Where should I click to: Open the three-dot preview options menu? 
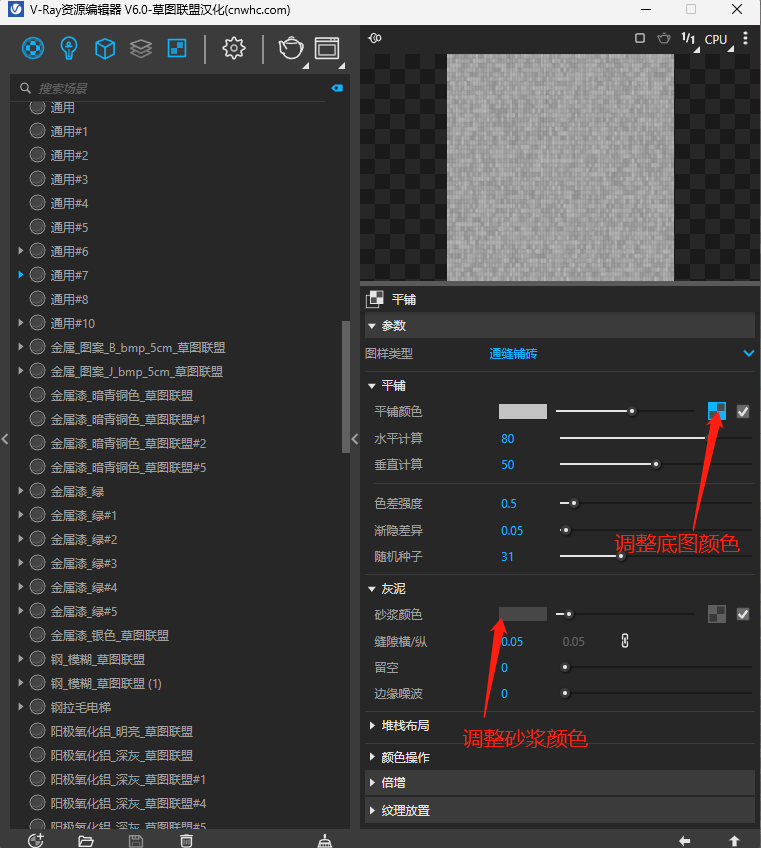point(745,38)
